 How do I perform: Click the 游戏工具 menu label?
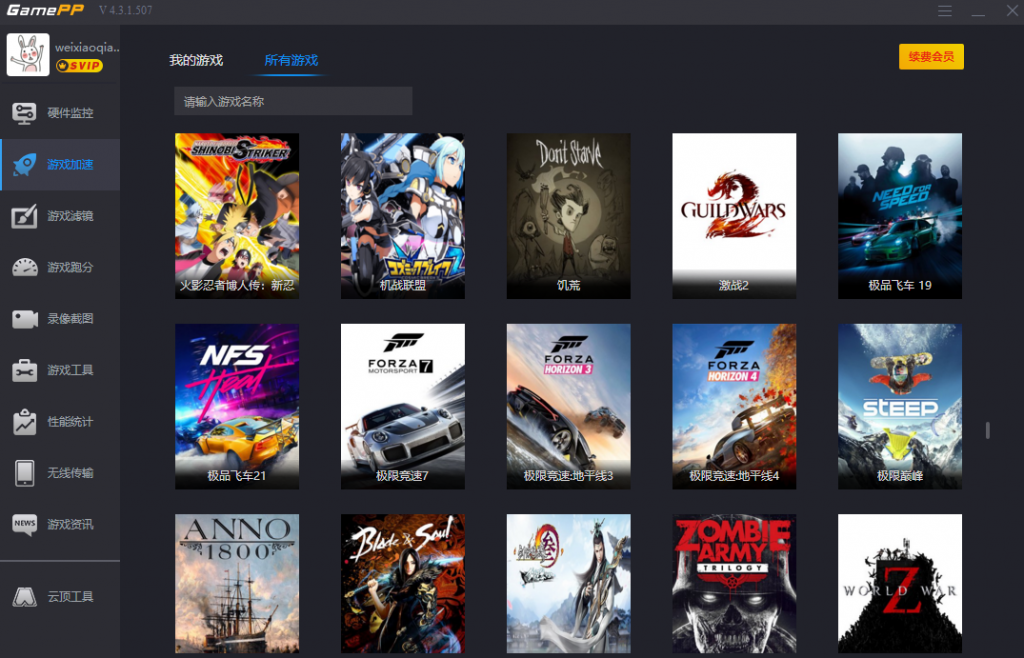click(x=70, y=370)
